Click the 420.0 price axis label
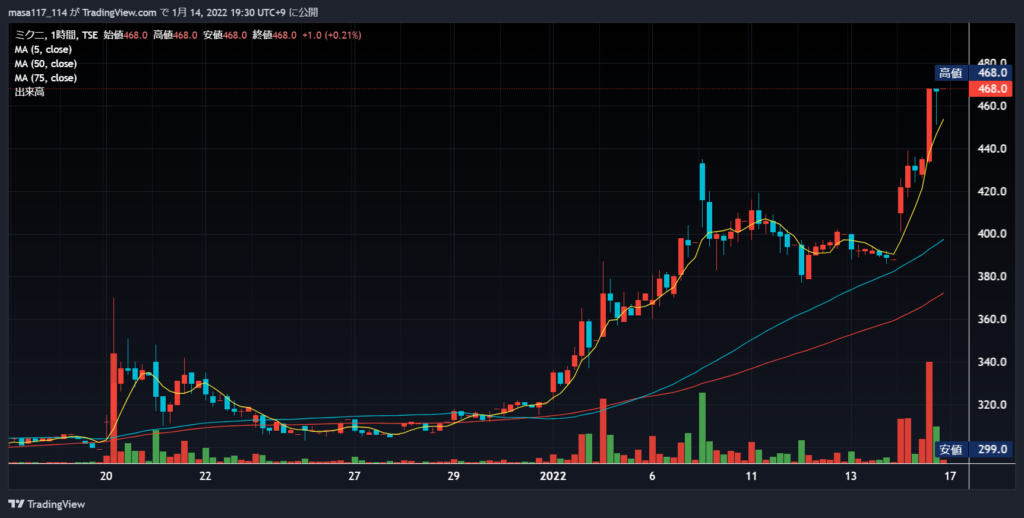The width and height of the screenshot is (1024, 518). [x=992, y=191]
